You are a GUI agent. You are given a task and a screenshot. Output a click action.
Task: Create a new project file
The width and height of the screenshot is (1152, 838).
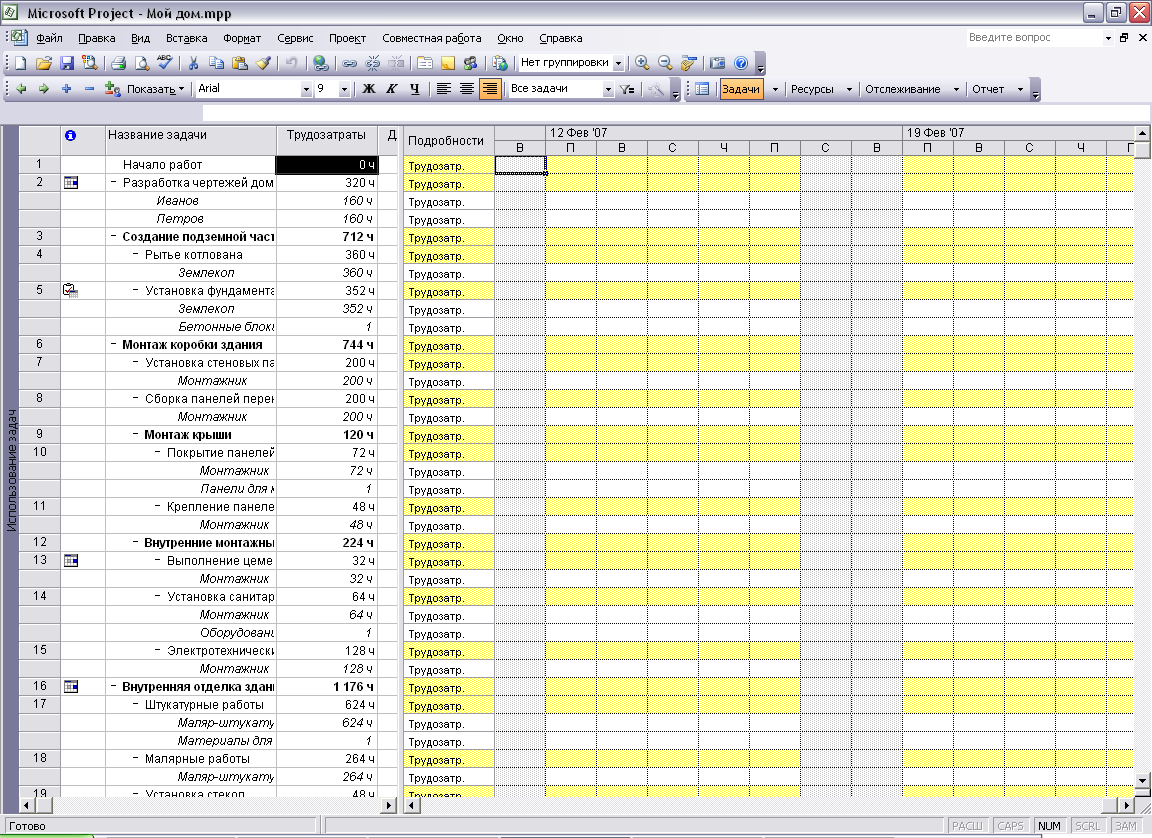21,63
